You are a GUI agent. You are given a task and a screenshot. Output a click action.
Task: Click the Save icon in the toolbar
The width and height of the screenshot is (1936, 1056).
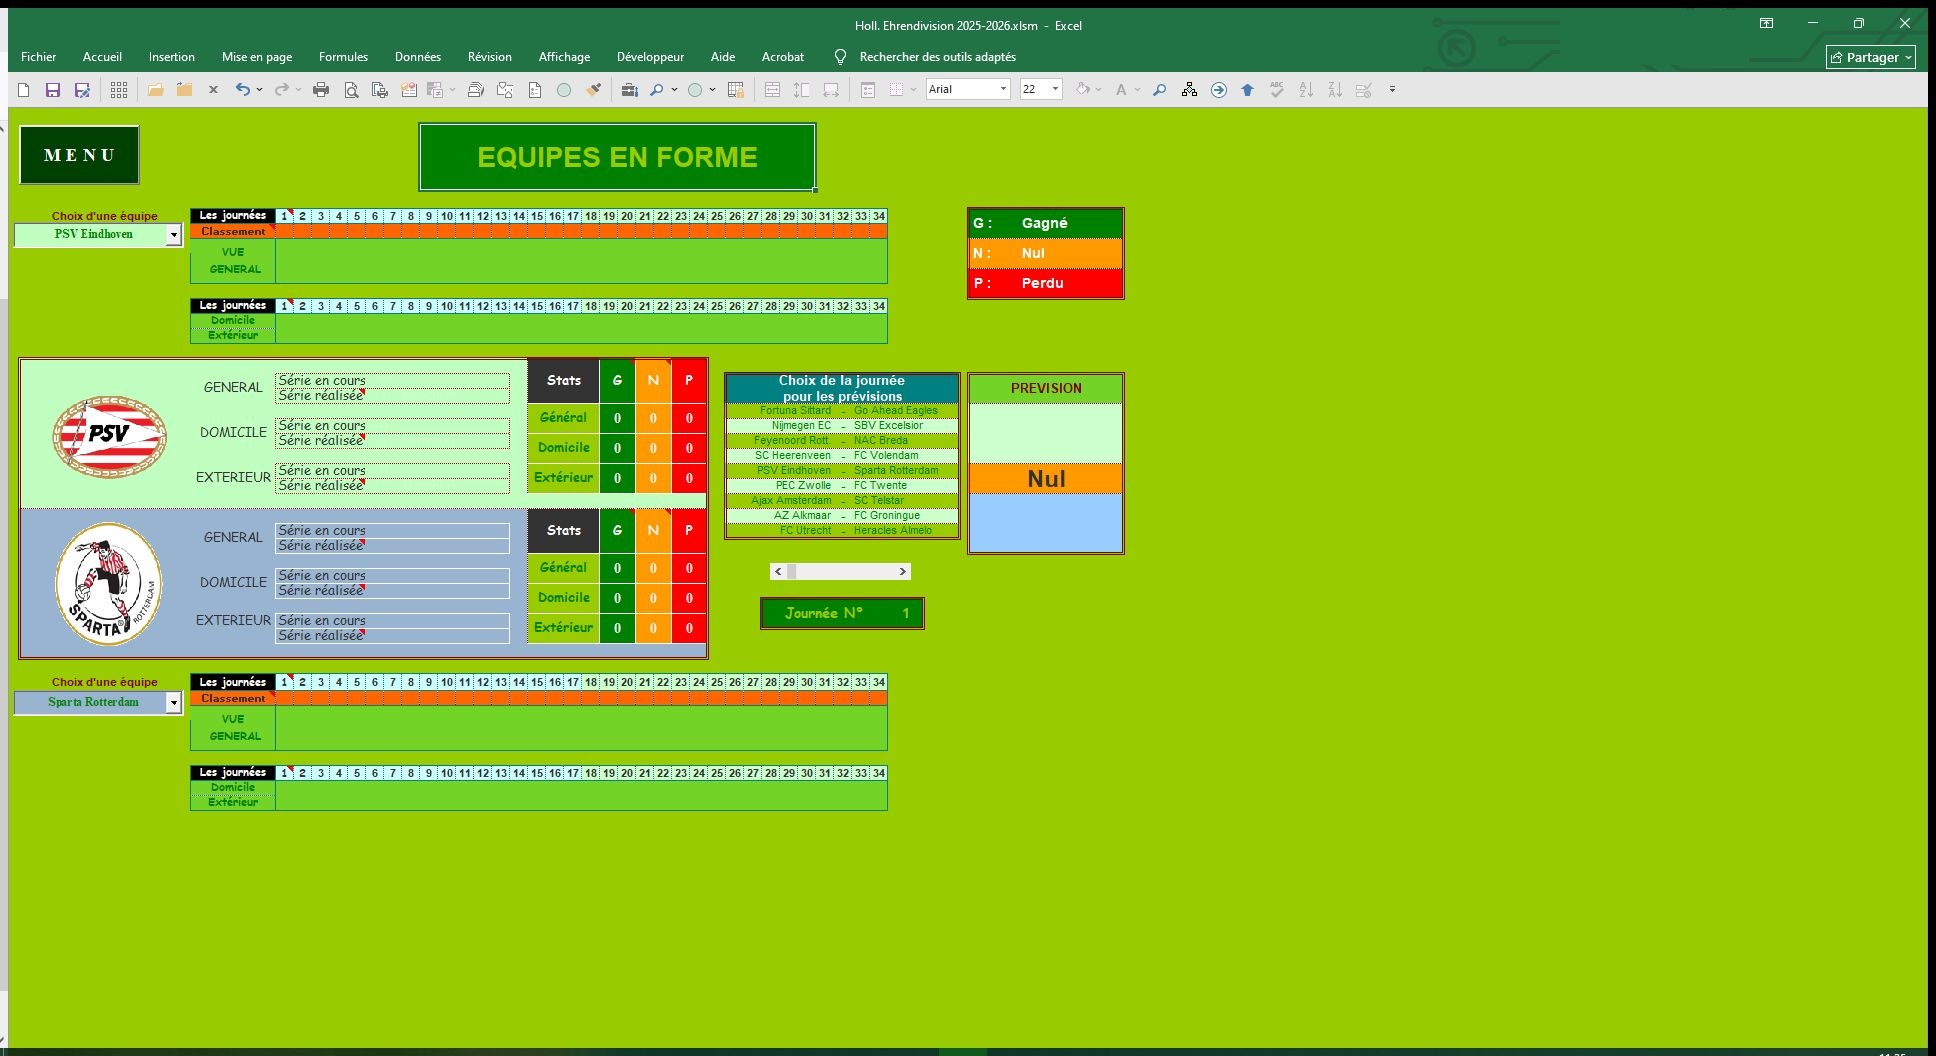pos(53,90)
